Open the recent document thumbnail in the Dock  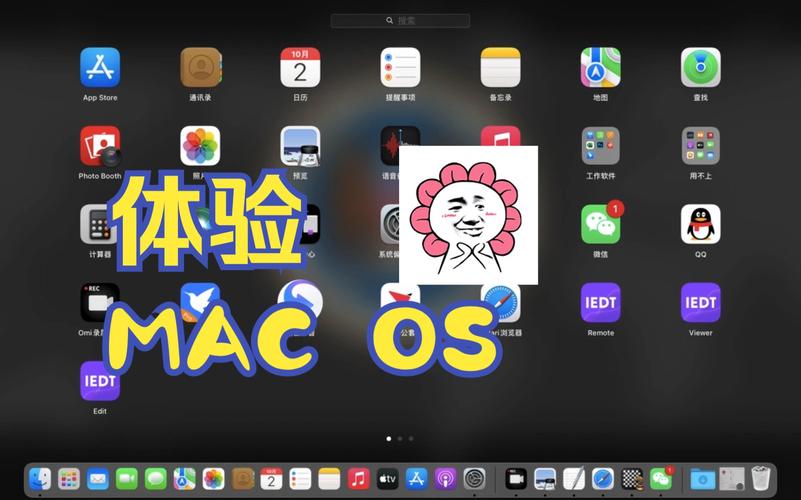point(732,479)
